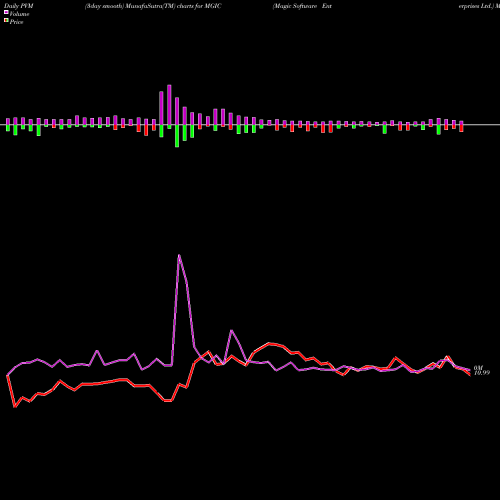Click the 10.99 price value label
The width and height of the screenshot is (500, 500).
[482, 373]
